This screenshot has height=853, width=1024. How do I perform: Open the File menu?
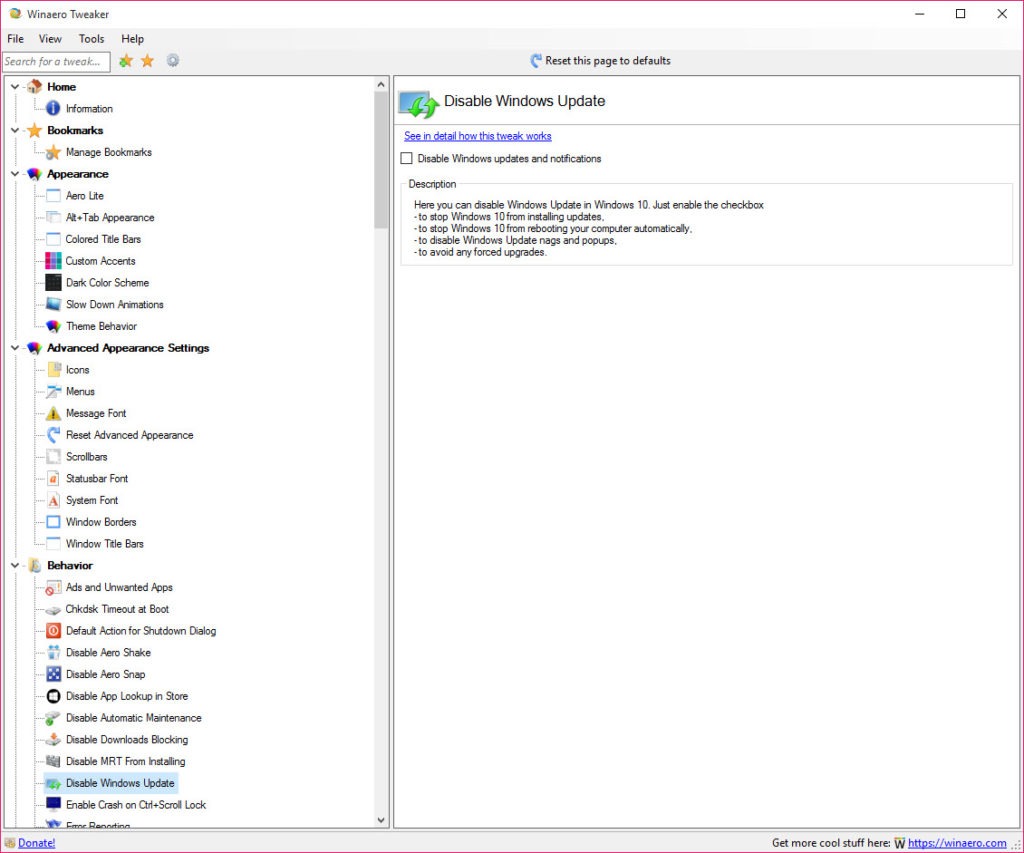point(15,39)
